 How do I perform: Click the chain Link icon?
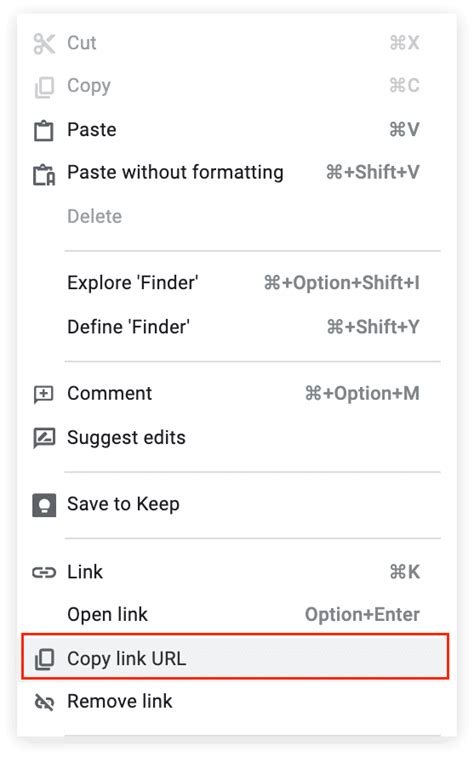click(x=44, y=573)
